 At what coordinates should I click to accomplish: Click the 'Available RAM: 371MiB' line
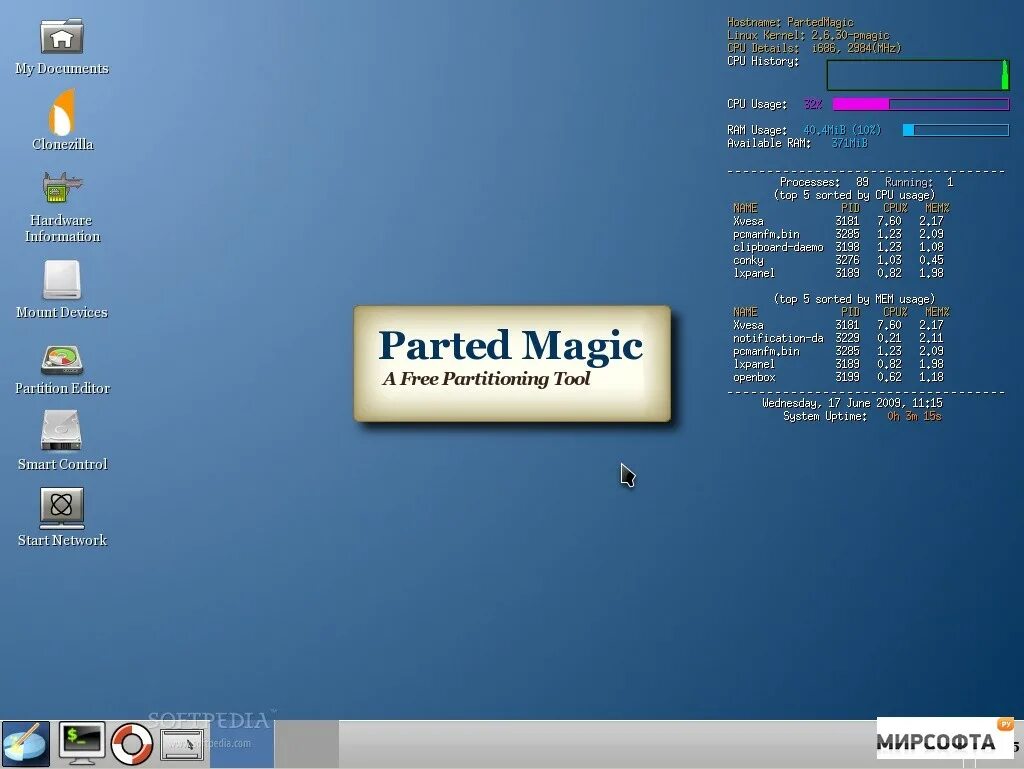coord(797,143)
